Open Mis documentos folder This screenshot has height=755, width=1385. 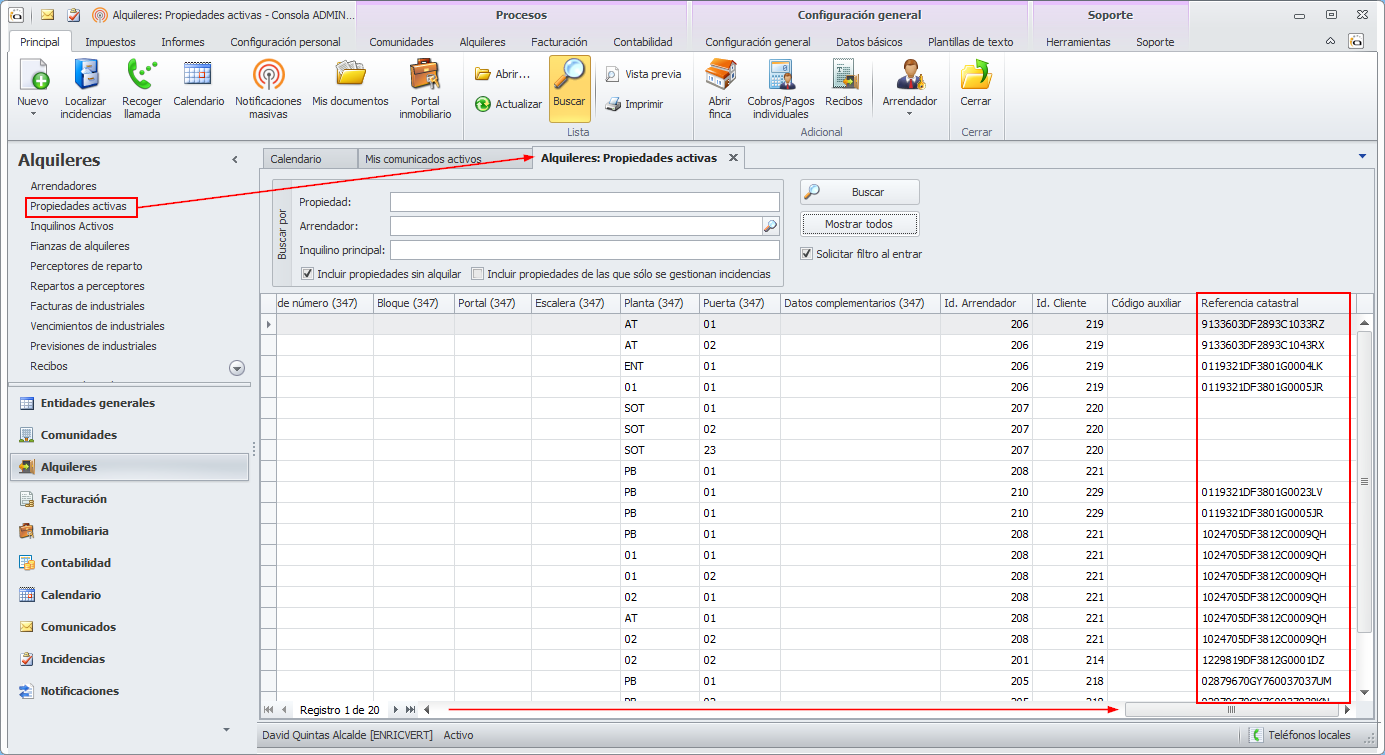pyautogui.click(x=350, y=76)
